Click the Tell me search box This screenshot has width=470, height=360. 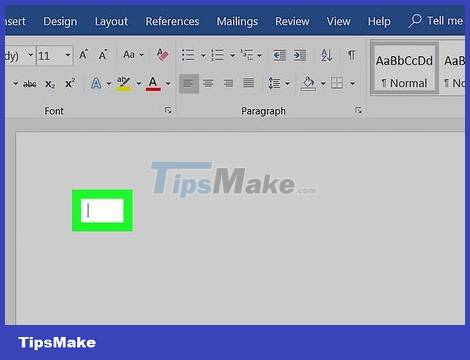(436, 21)
